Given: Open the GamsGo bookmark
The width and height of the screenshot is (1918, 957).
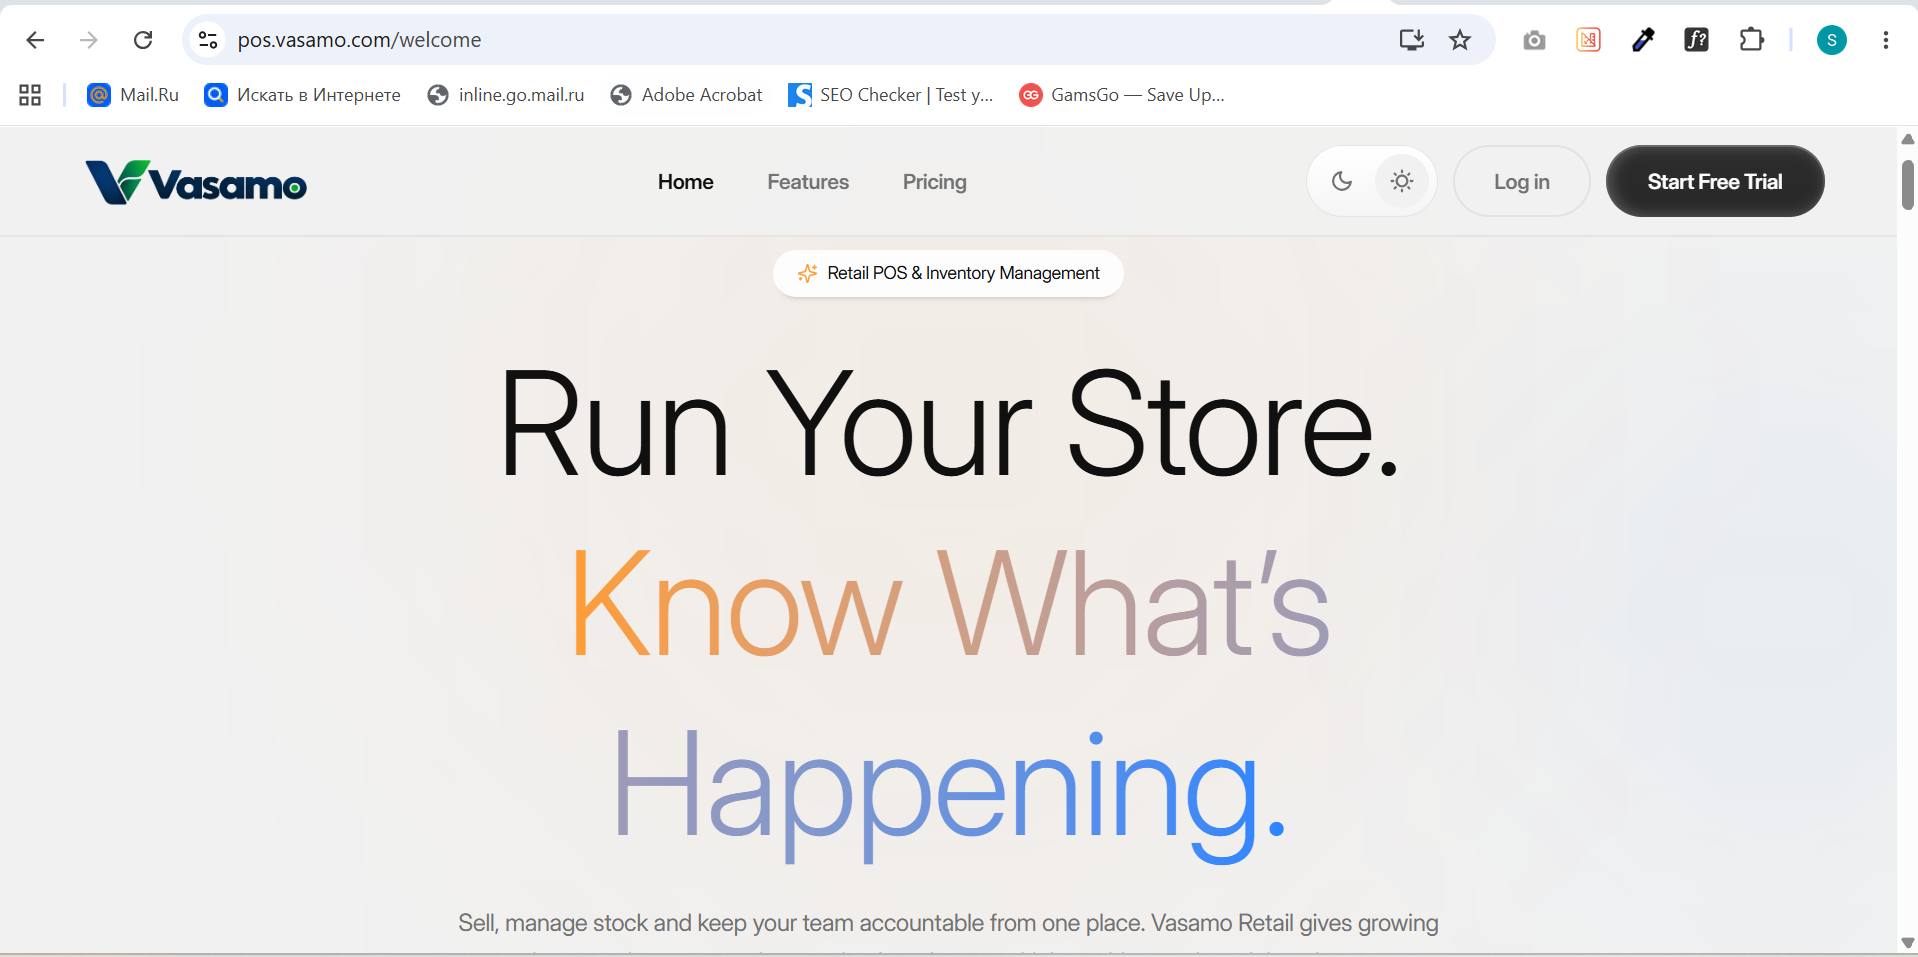Looking at the screenshot, I should pos(1122,95).
